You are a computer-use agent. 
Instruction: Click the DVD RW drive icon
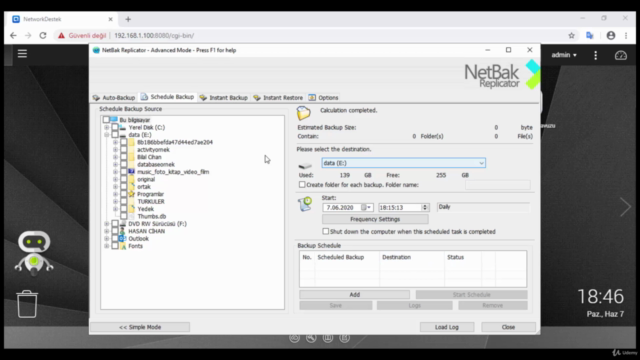(x=122, y=224)
